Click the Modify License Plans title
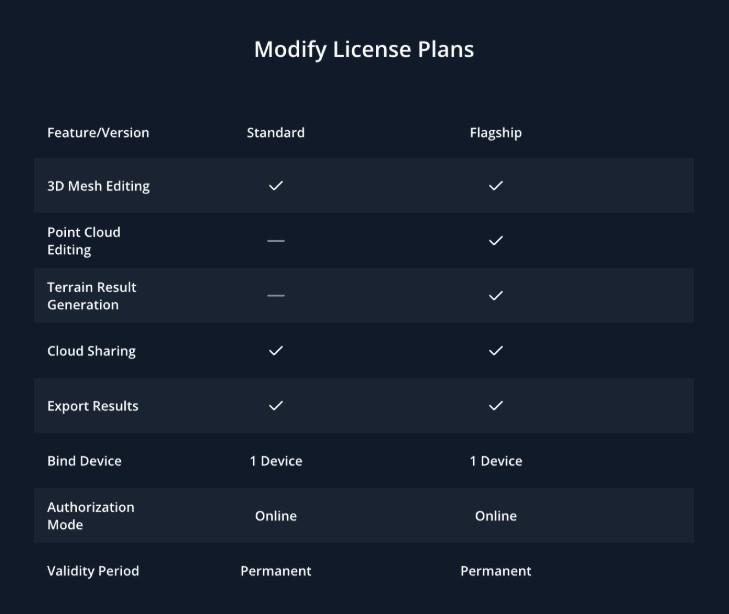 tap(364, 49)
